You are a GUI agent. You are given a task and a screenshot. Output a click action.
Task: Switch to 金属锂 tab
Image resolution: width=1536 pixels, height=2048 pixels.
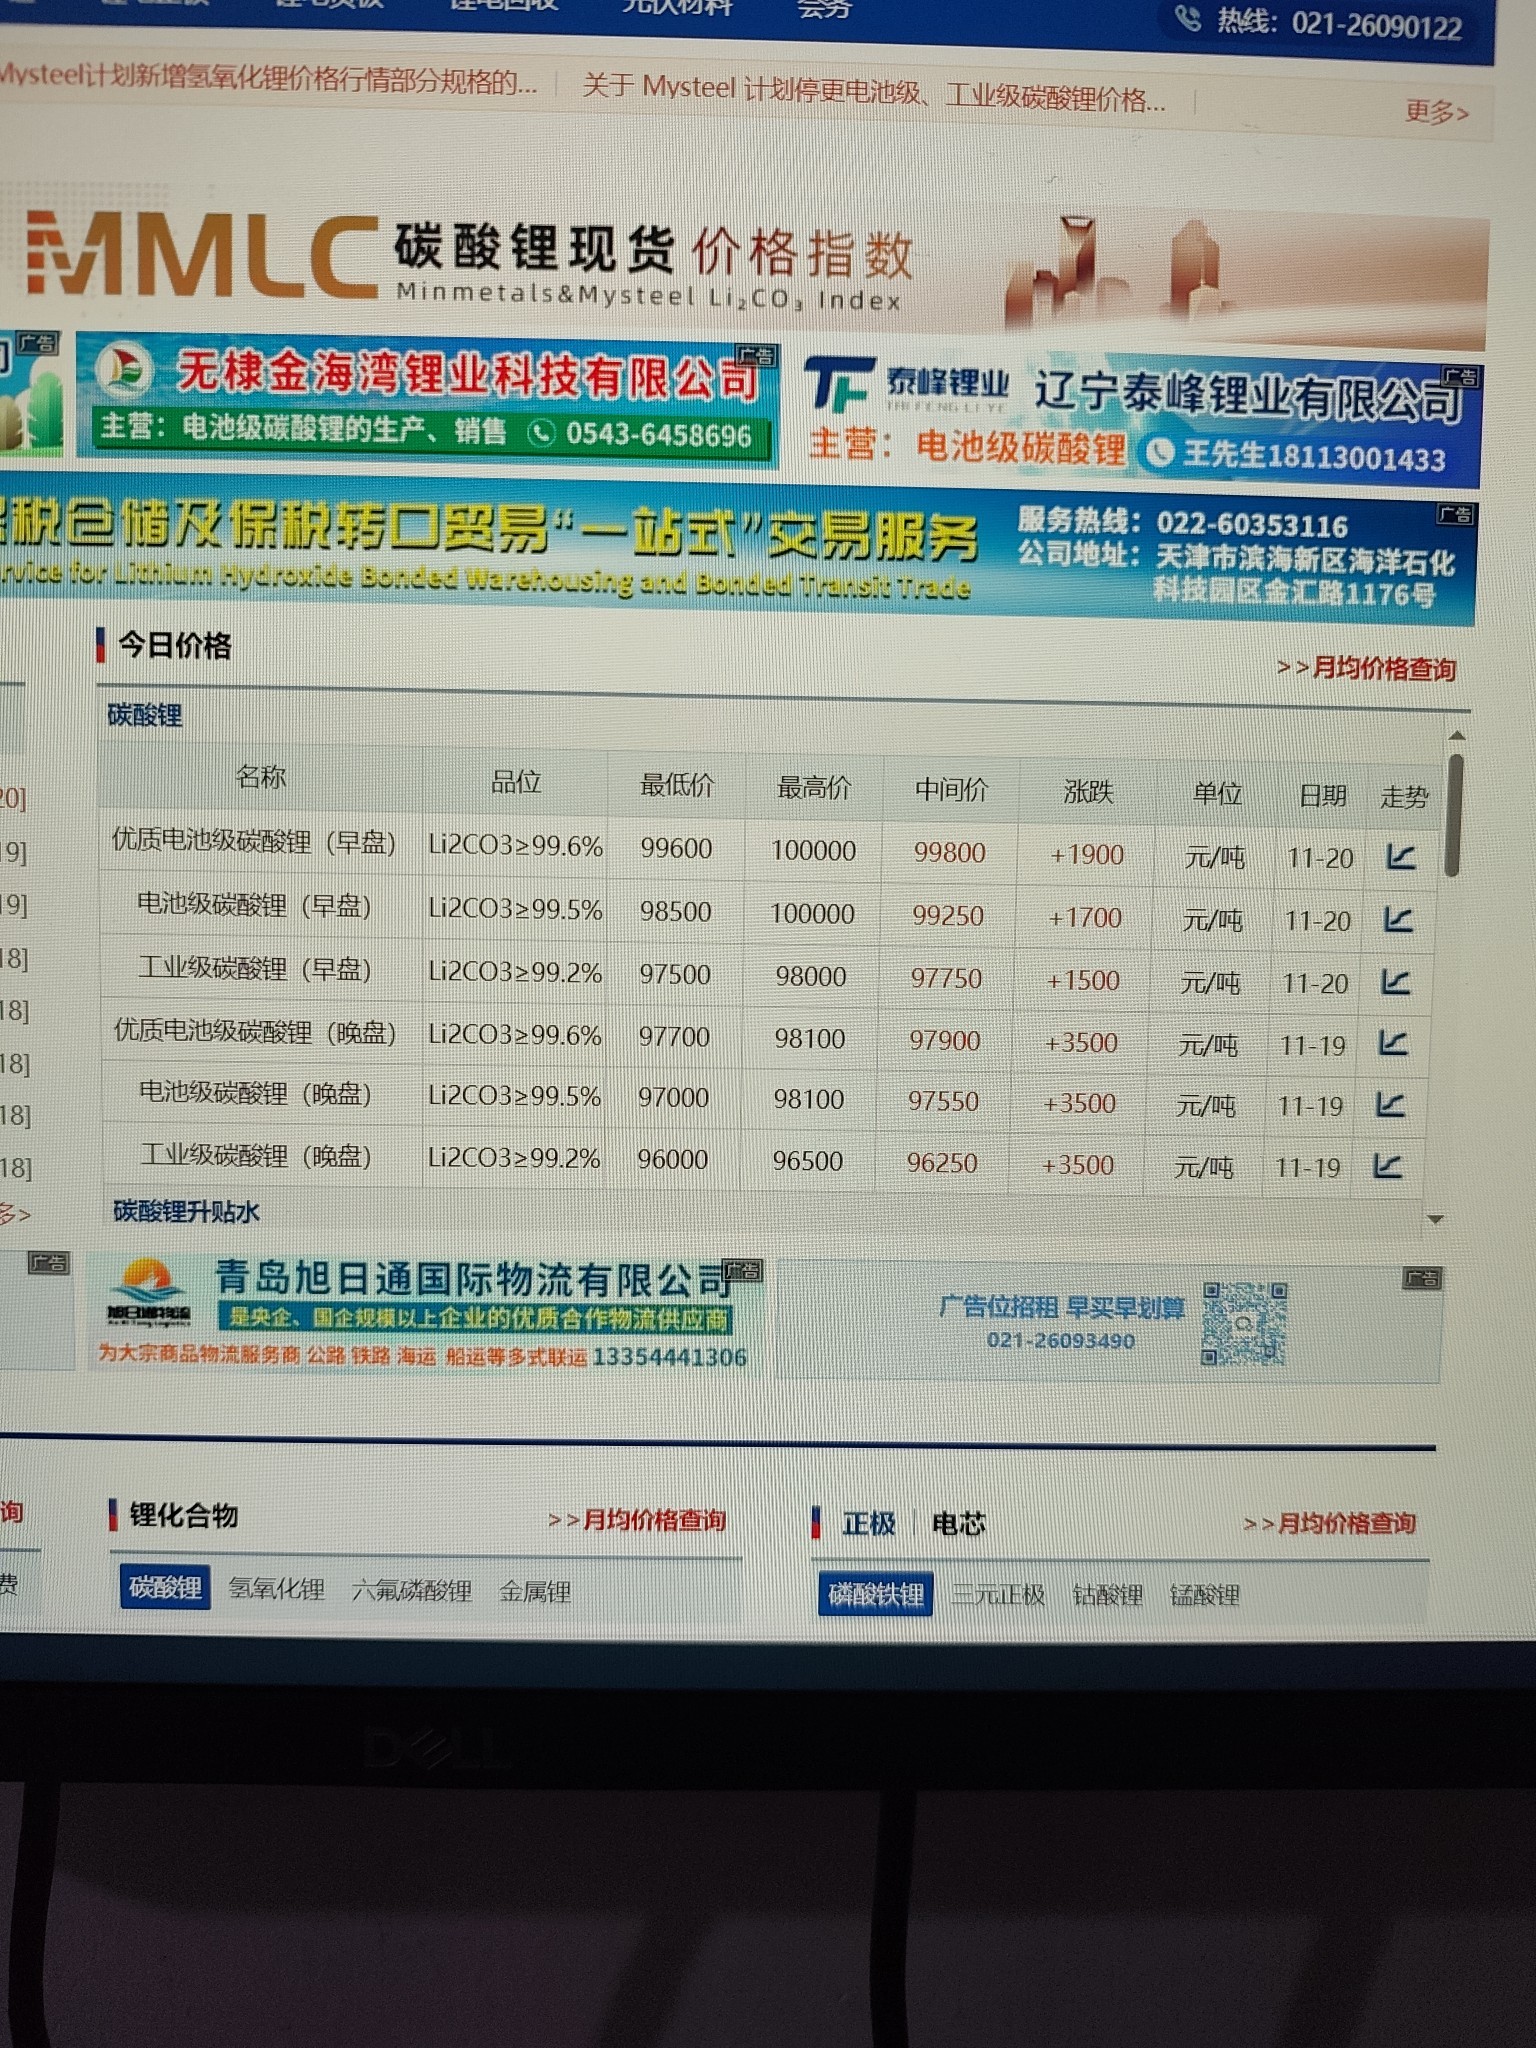click(x=536, y=1591)
